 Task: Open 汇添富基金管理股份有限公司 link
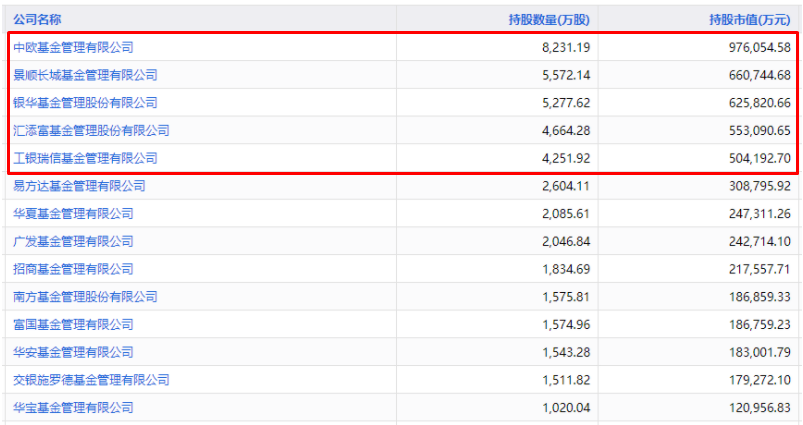(91, 131)
